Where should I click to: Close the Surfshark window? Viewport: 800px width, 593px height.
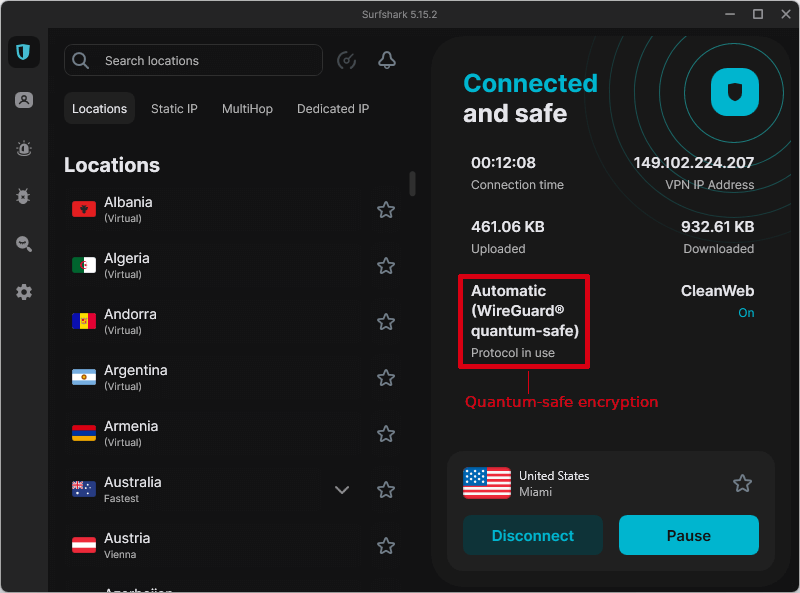pos(786,14)
